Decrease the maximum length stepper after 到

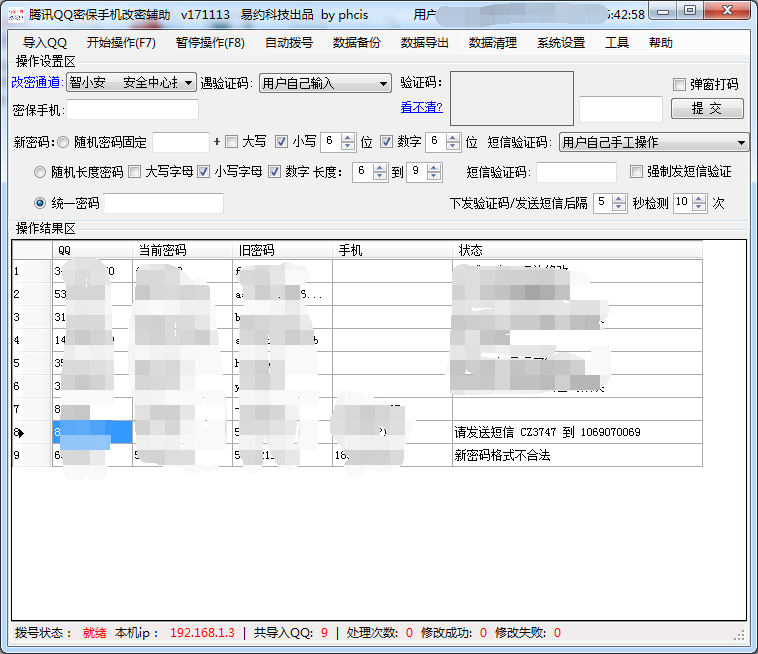(x=434, y=177)
